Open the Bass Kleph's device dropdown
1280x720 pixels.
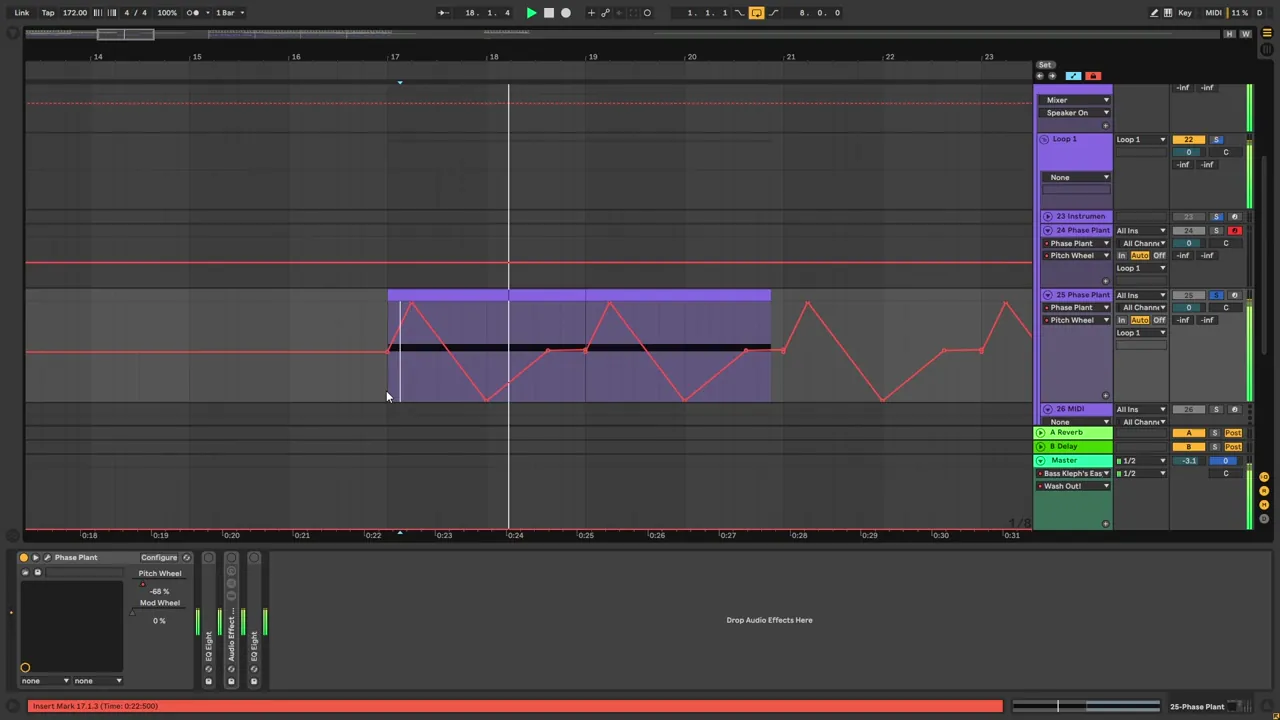1075,474
